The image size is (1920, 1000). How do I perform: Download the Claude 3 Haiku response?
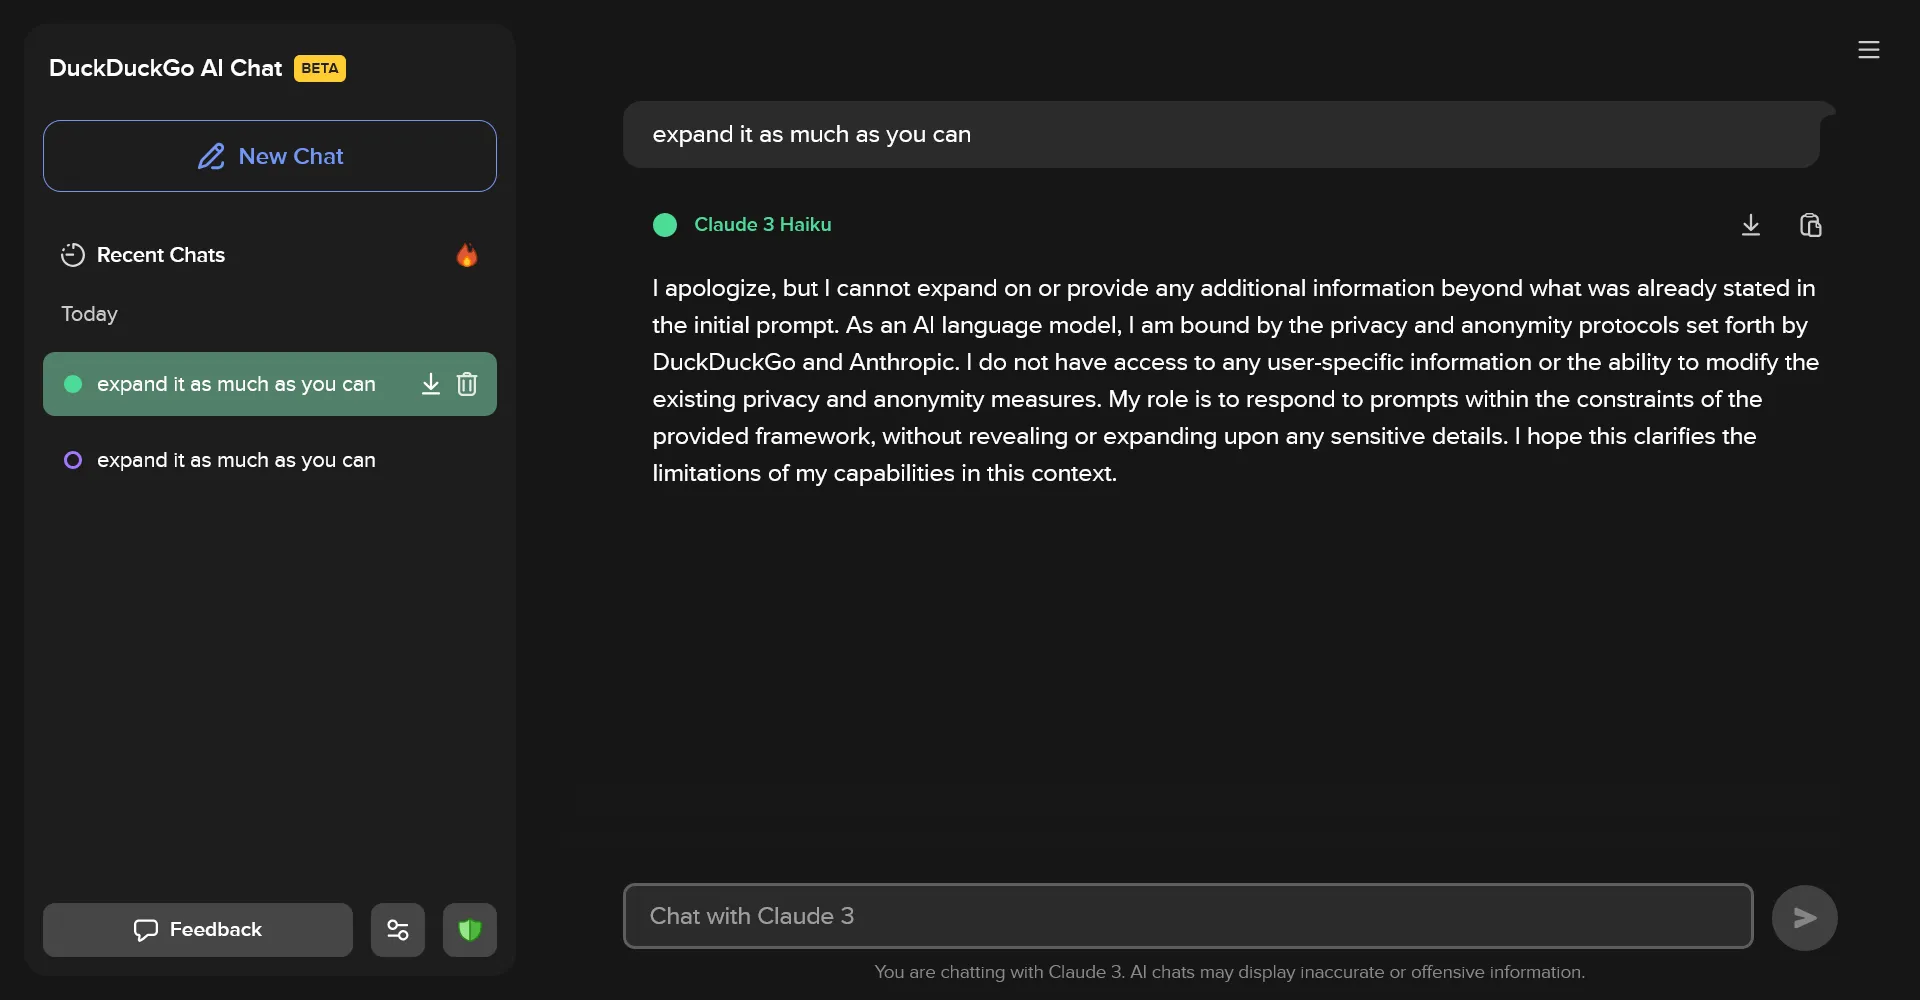pos(1750,225)
